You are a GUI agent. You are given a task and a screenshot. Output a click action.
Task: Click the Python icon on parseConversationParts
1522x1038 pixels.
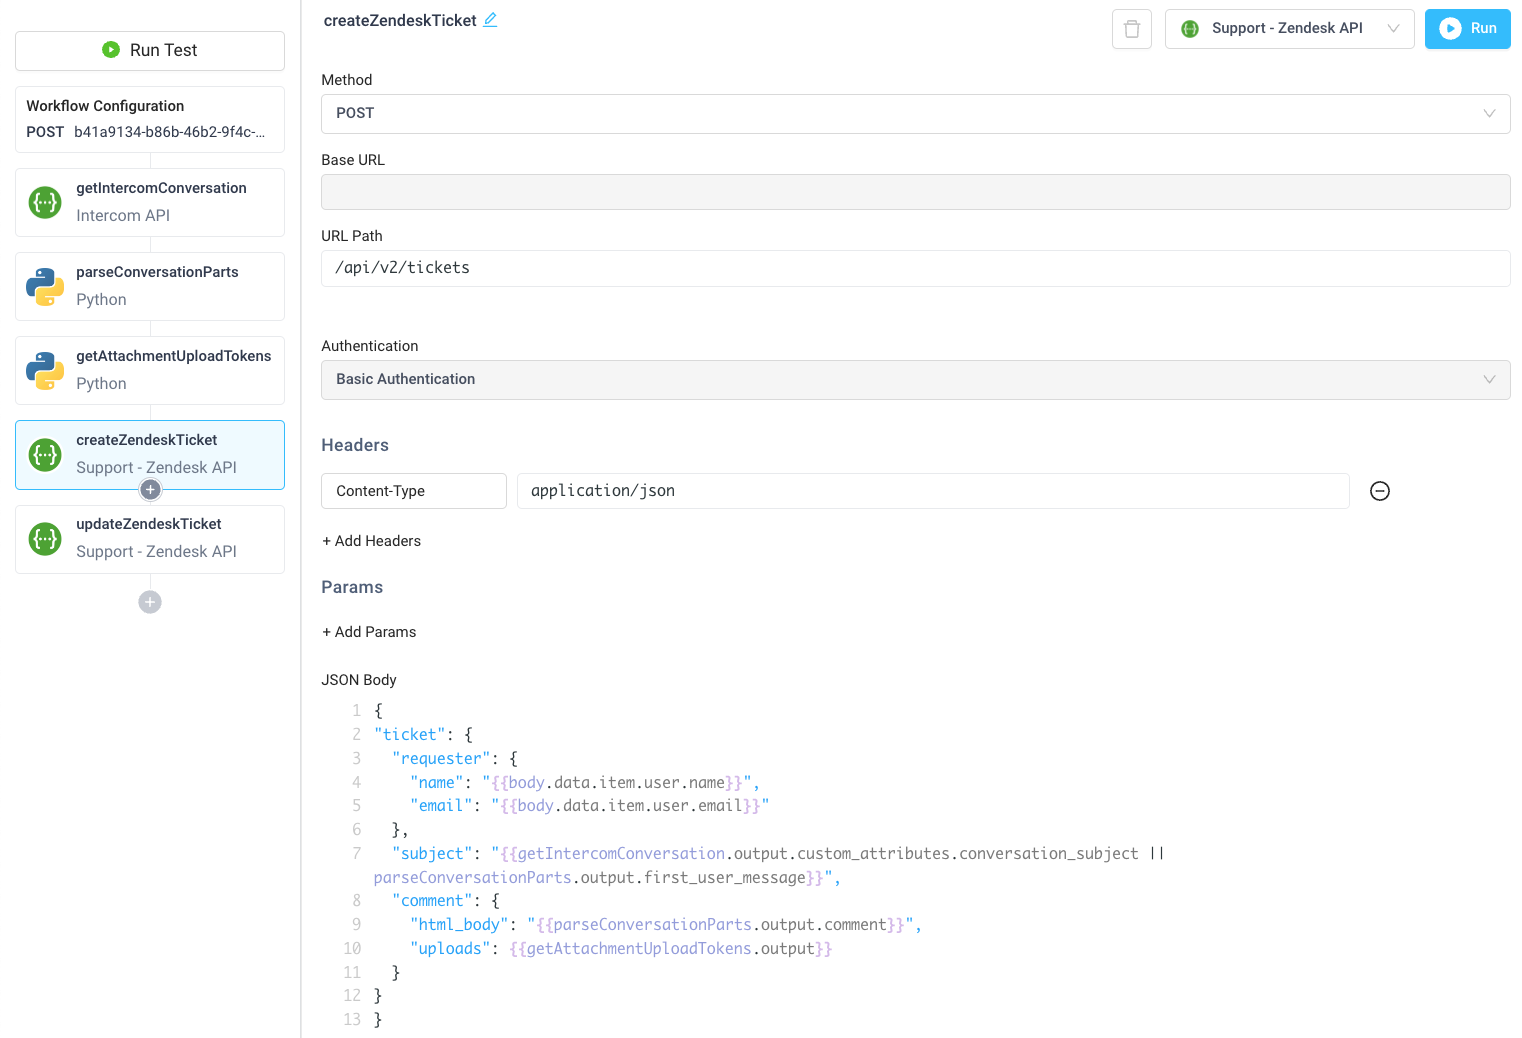click(45, 286)
